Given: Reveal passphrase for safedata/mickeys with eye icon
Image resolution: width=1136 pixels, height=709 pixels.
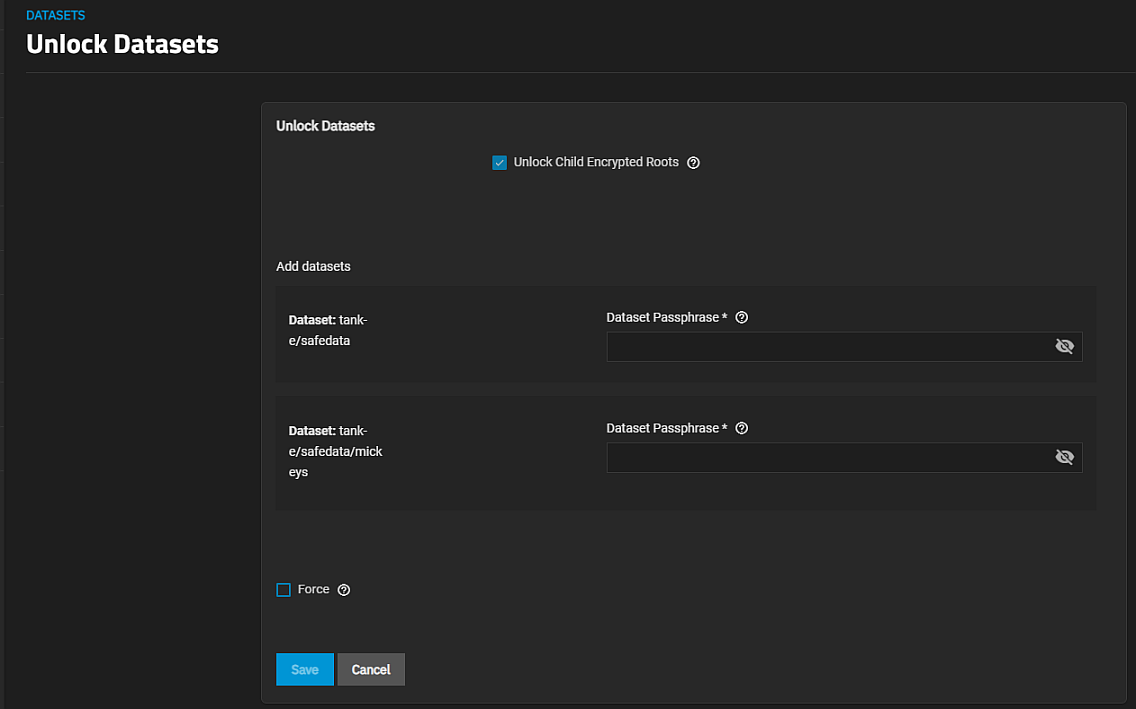Looking at the screenshot, I should [x=1064, y=458].
